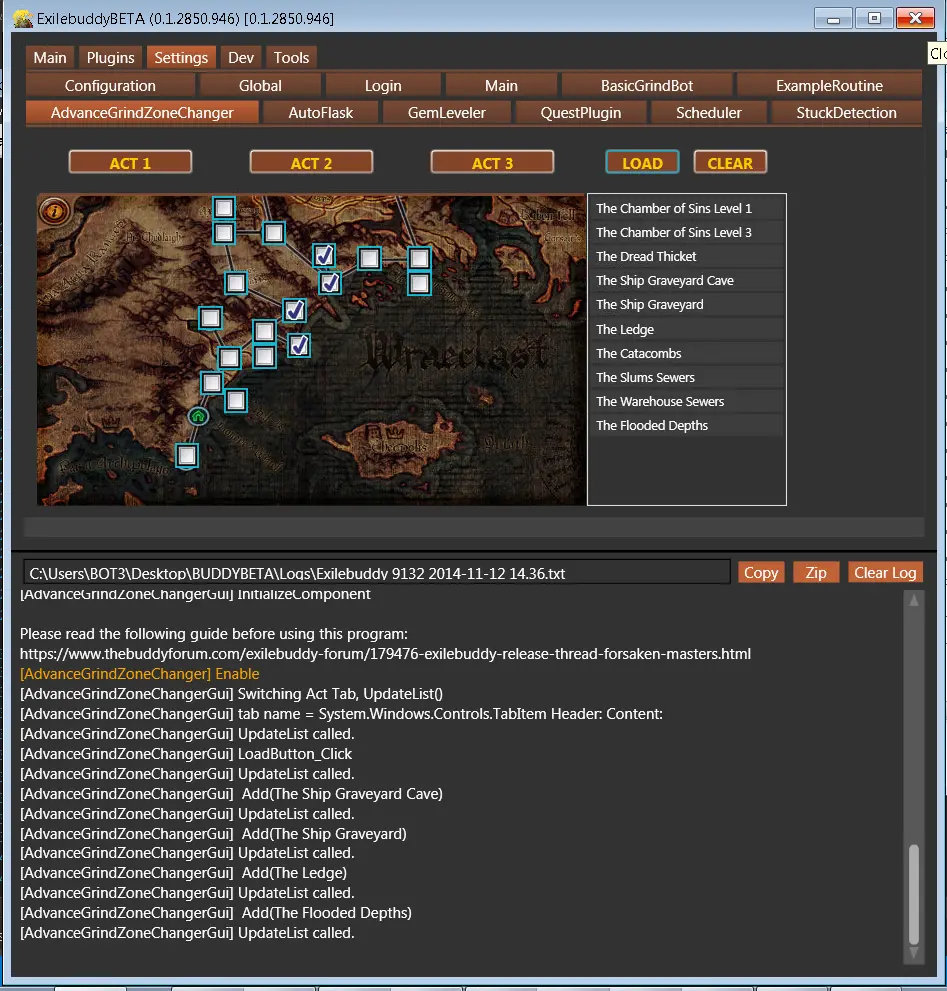Select The Dread Thicket in zone list
947x991 pixels.
tap(646, 257)
